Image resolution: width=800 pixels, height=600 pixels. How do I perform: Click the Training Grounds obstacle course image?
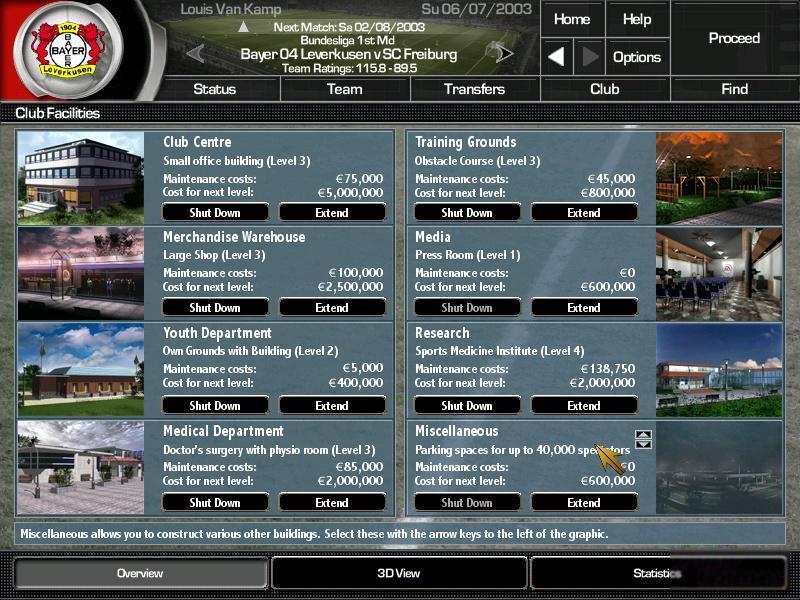coord(719,178)
